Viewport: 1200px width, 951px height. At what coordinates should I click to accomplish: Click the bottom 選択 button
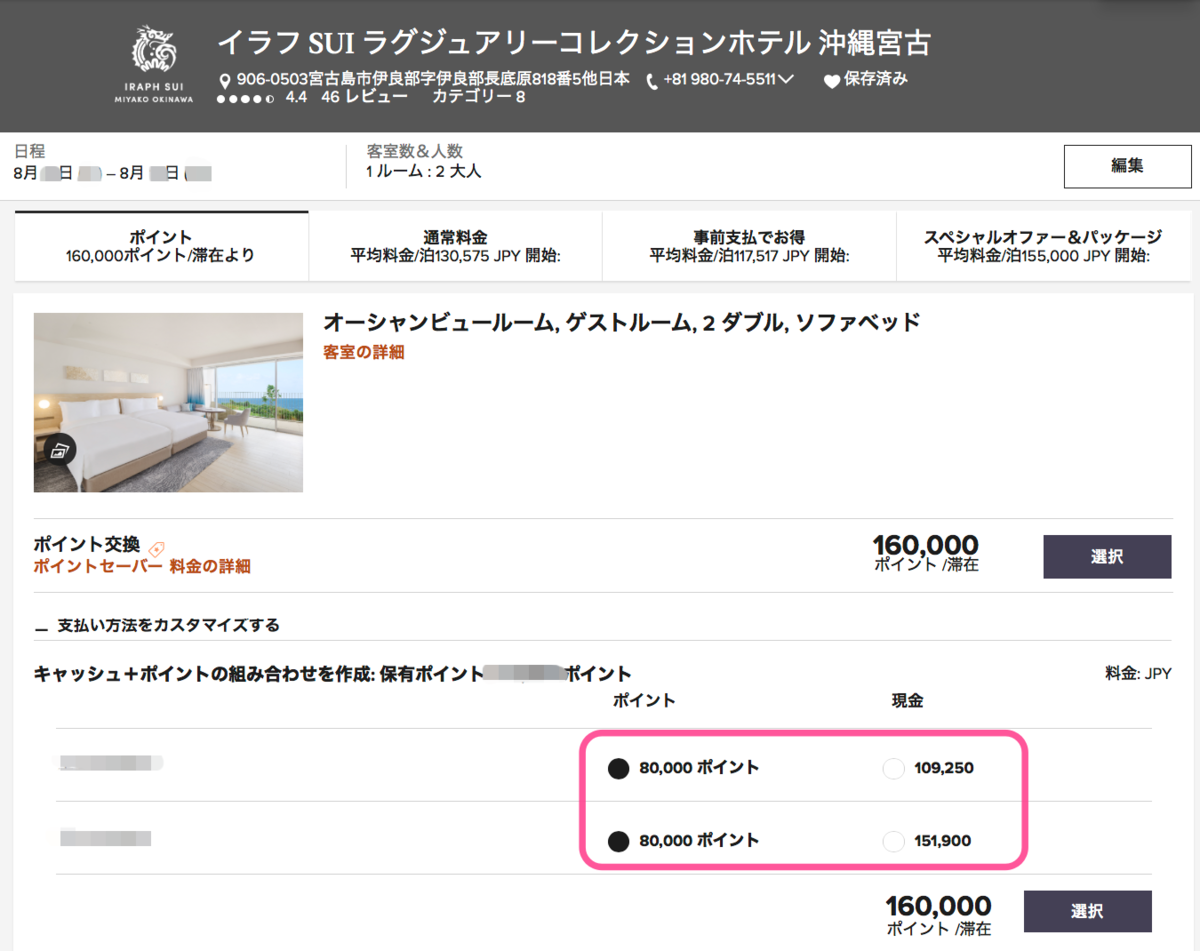pos(1087,911)
